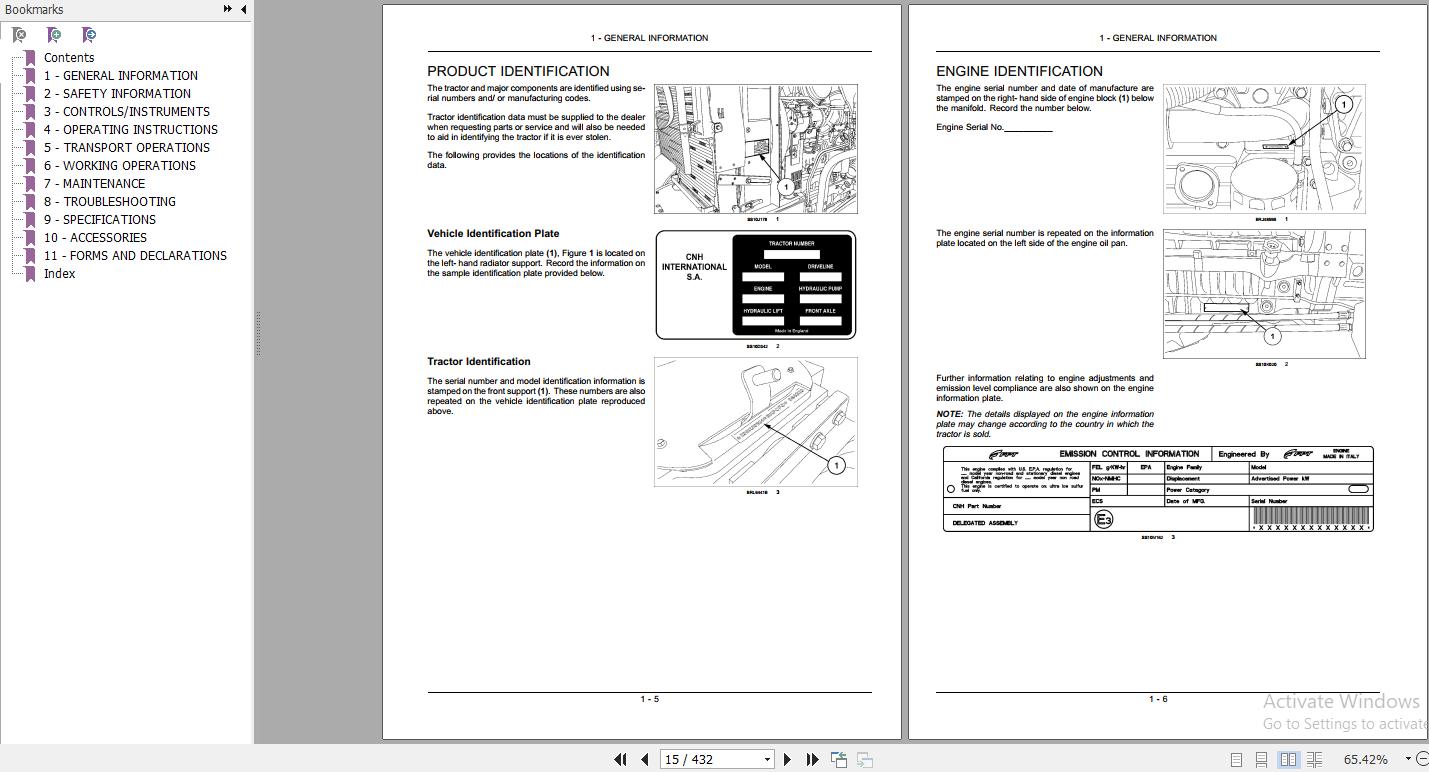Enable continuous facing page layout
This screenshot has width=1429, height=772.
click(x=1317, y=759)
